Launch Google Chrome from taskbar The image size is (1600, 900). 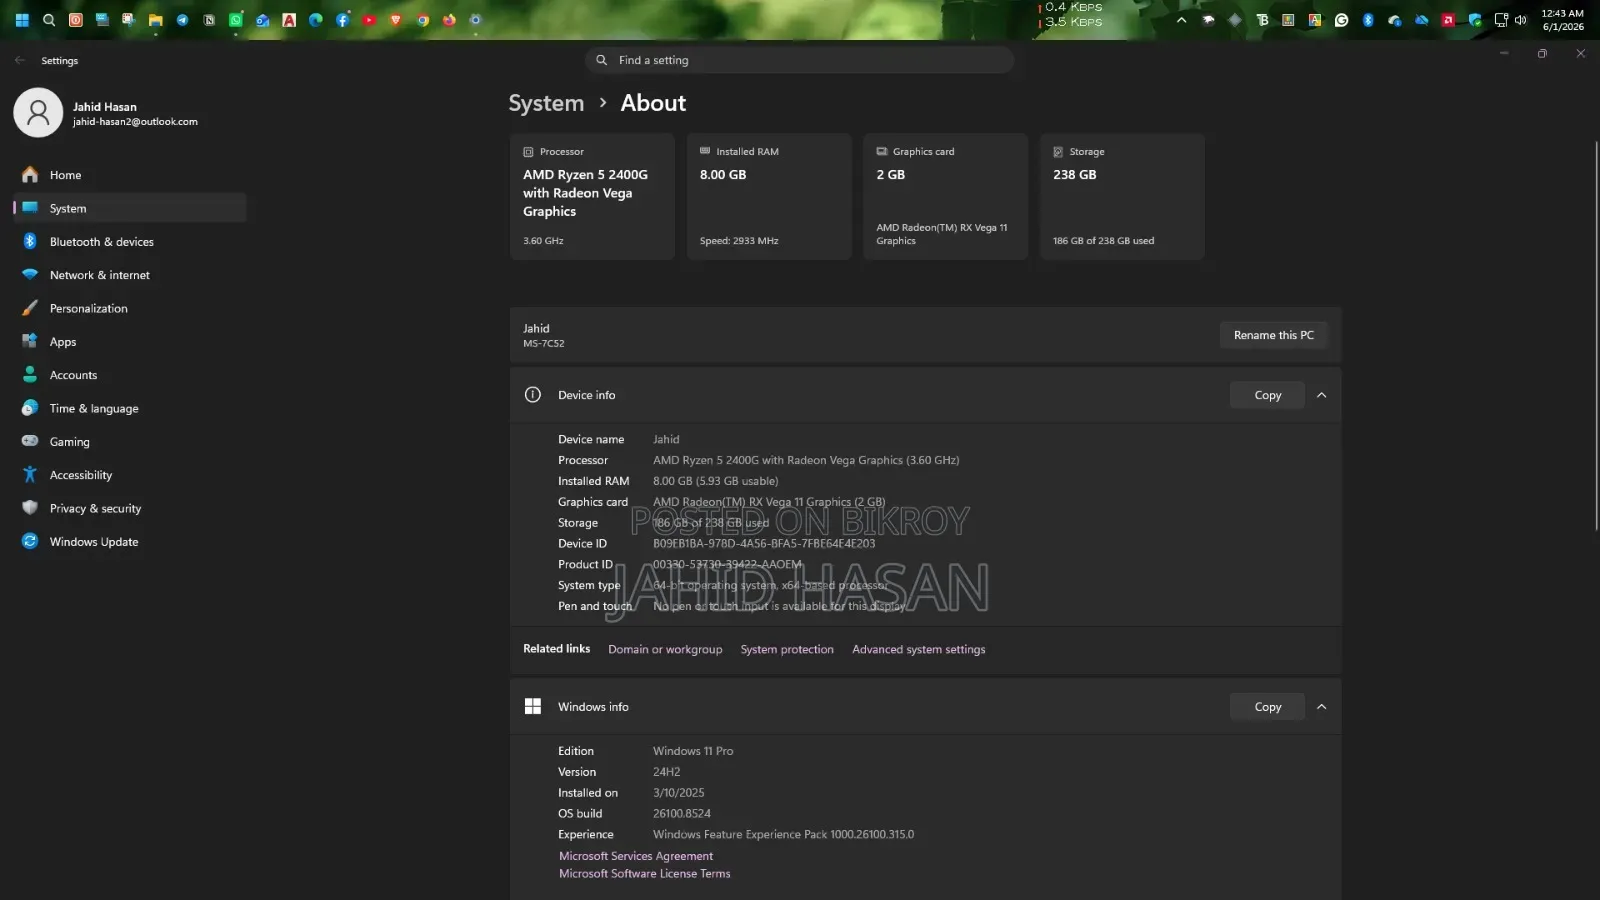[423, 20]
